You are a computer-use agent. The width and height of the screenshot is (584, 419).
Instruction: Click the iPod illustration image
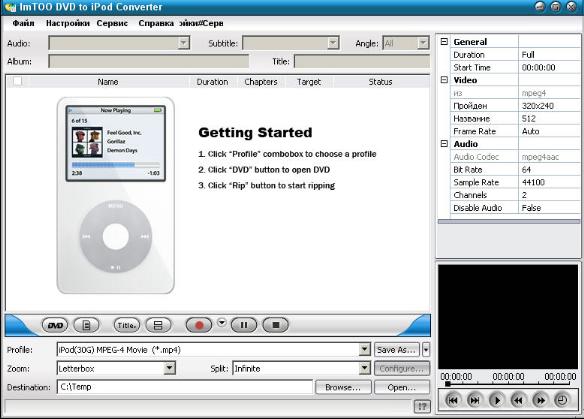[x=115, y=196]
